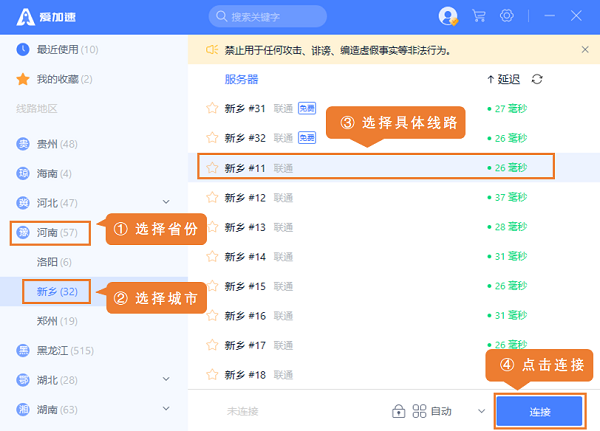Click the 未连接 status text

coord(243,411)
